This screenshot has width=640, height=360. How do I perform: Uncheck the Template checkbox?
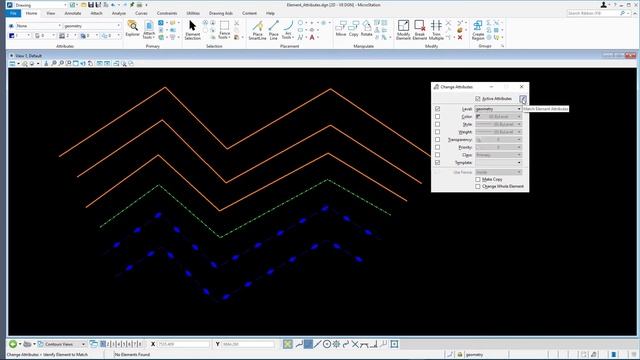pos(438,162)
